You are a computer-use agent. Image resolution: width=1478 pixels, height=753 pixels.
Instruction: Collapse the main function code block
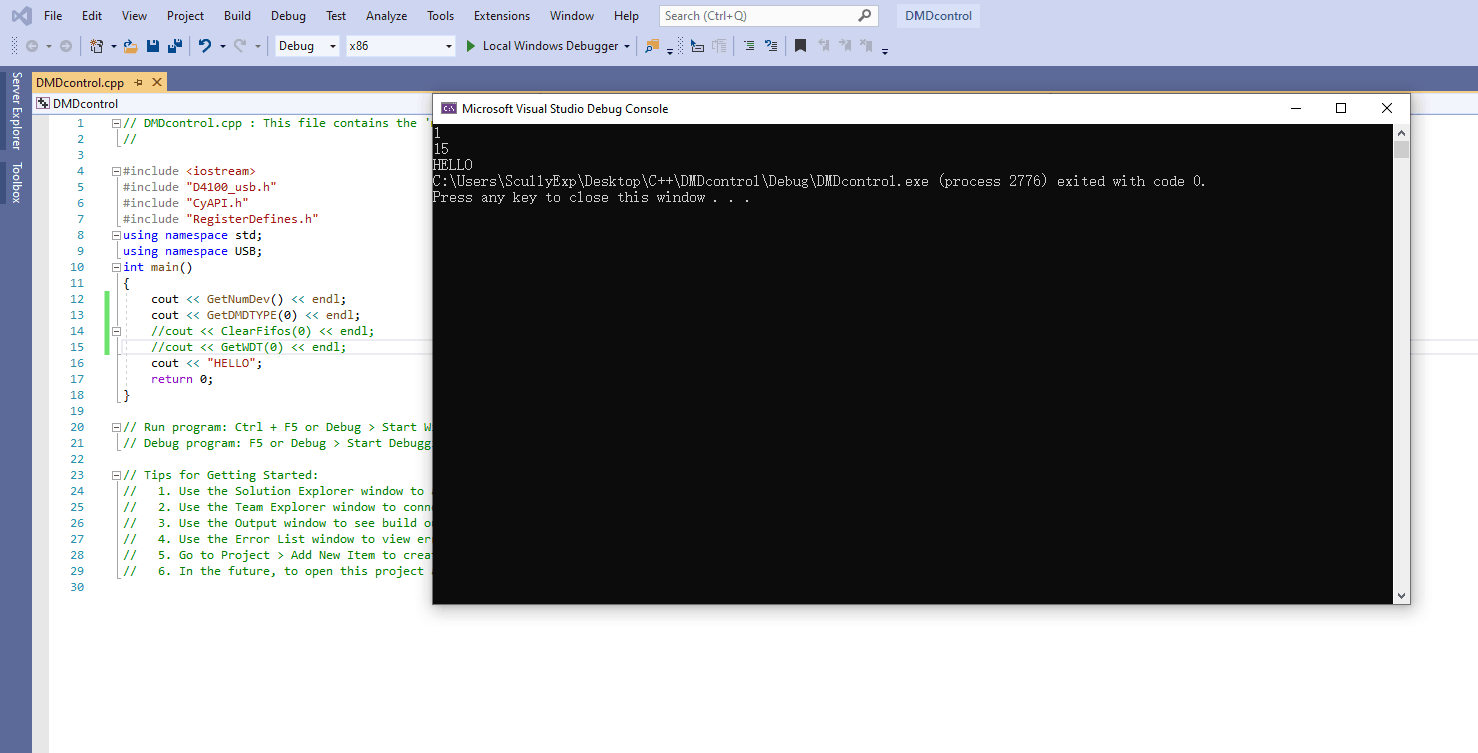point(116,267)
